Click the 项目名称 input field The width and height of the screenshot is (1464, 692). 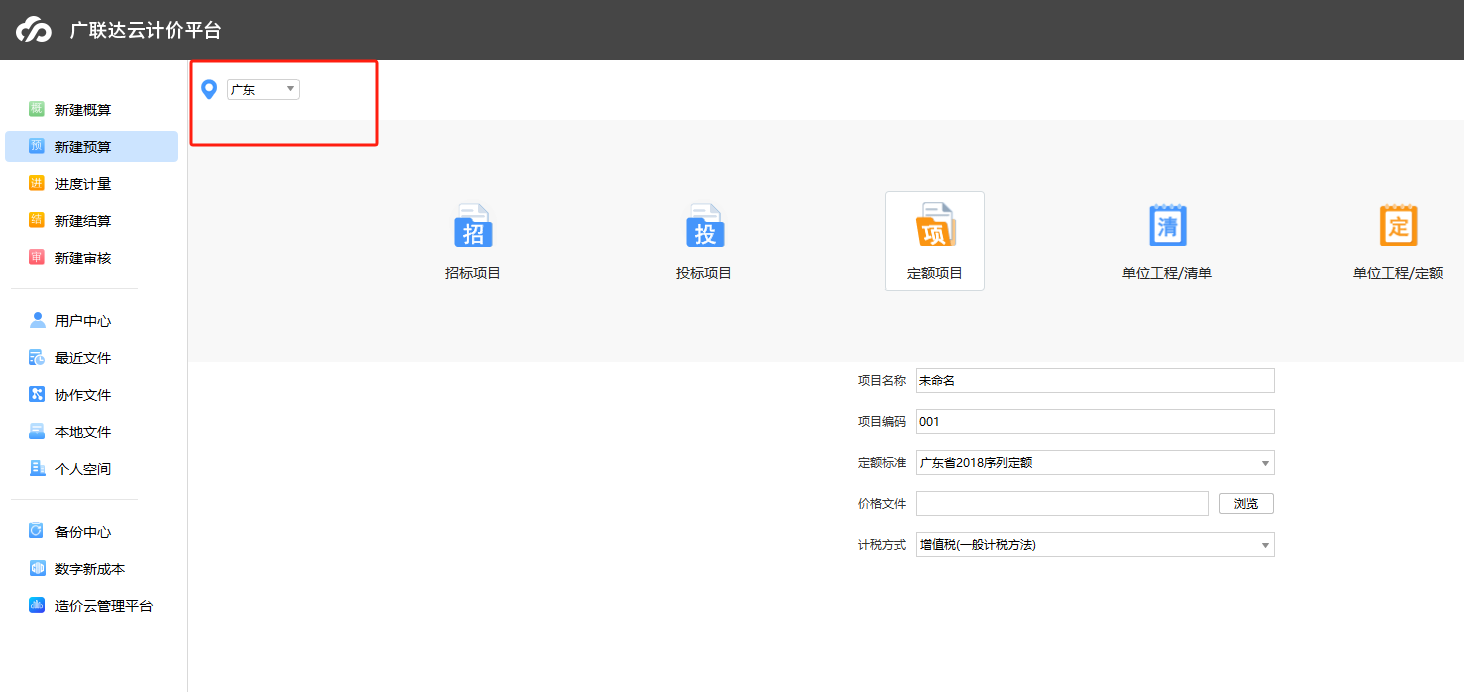[1095, 380]
